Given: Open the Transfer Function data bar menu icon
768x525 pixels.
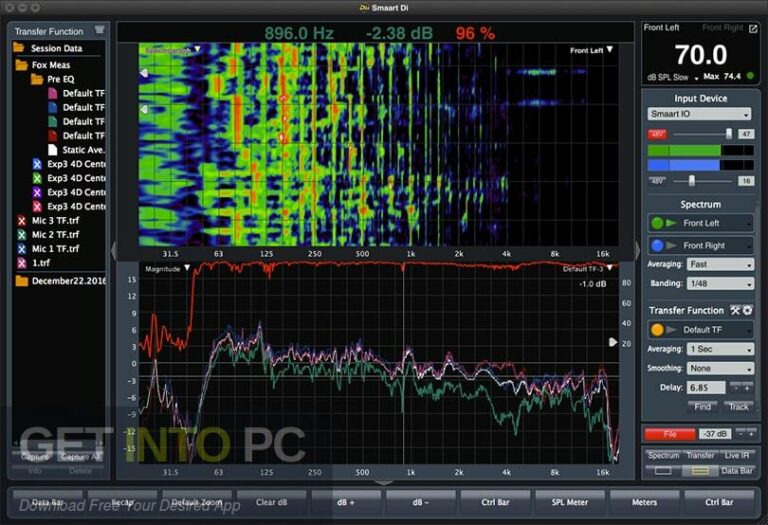Looking at the screenshot, I should pos(99,30).
